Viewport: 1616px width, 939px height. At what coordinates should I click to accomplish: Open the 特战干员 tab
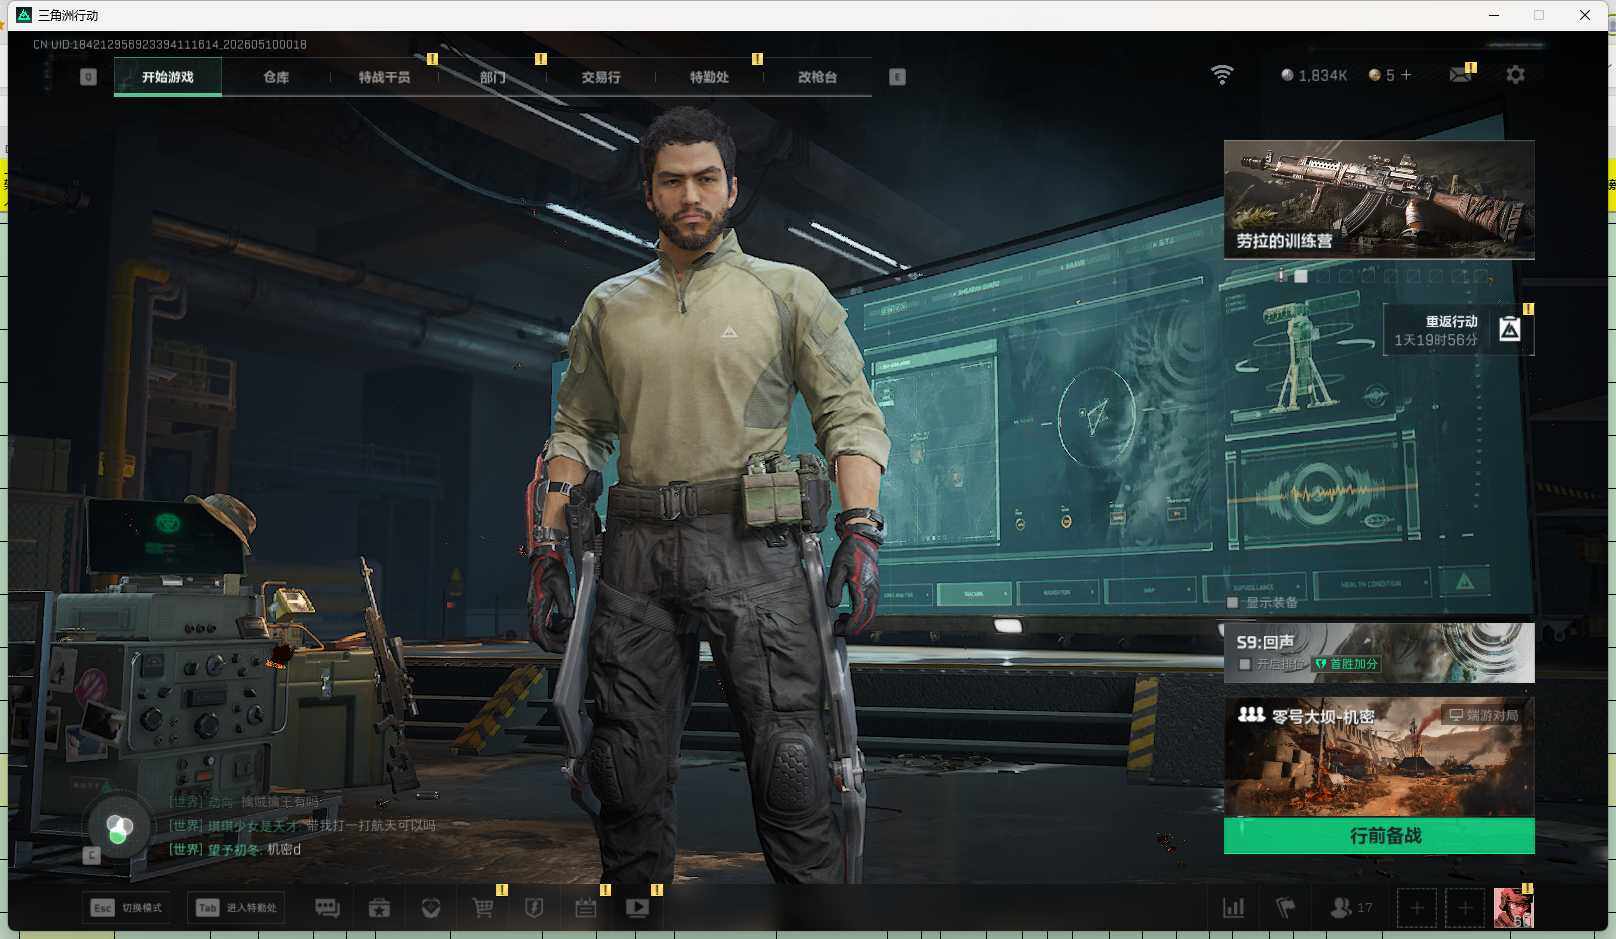(x=384, y=77)
